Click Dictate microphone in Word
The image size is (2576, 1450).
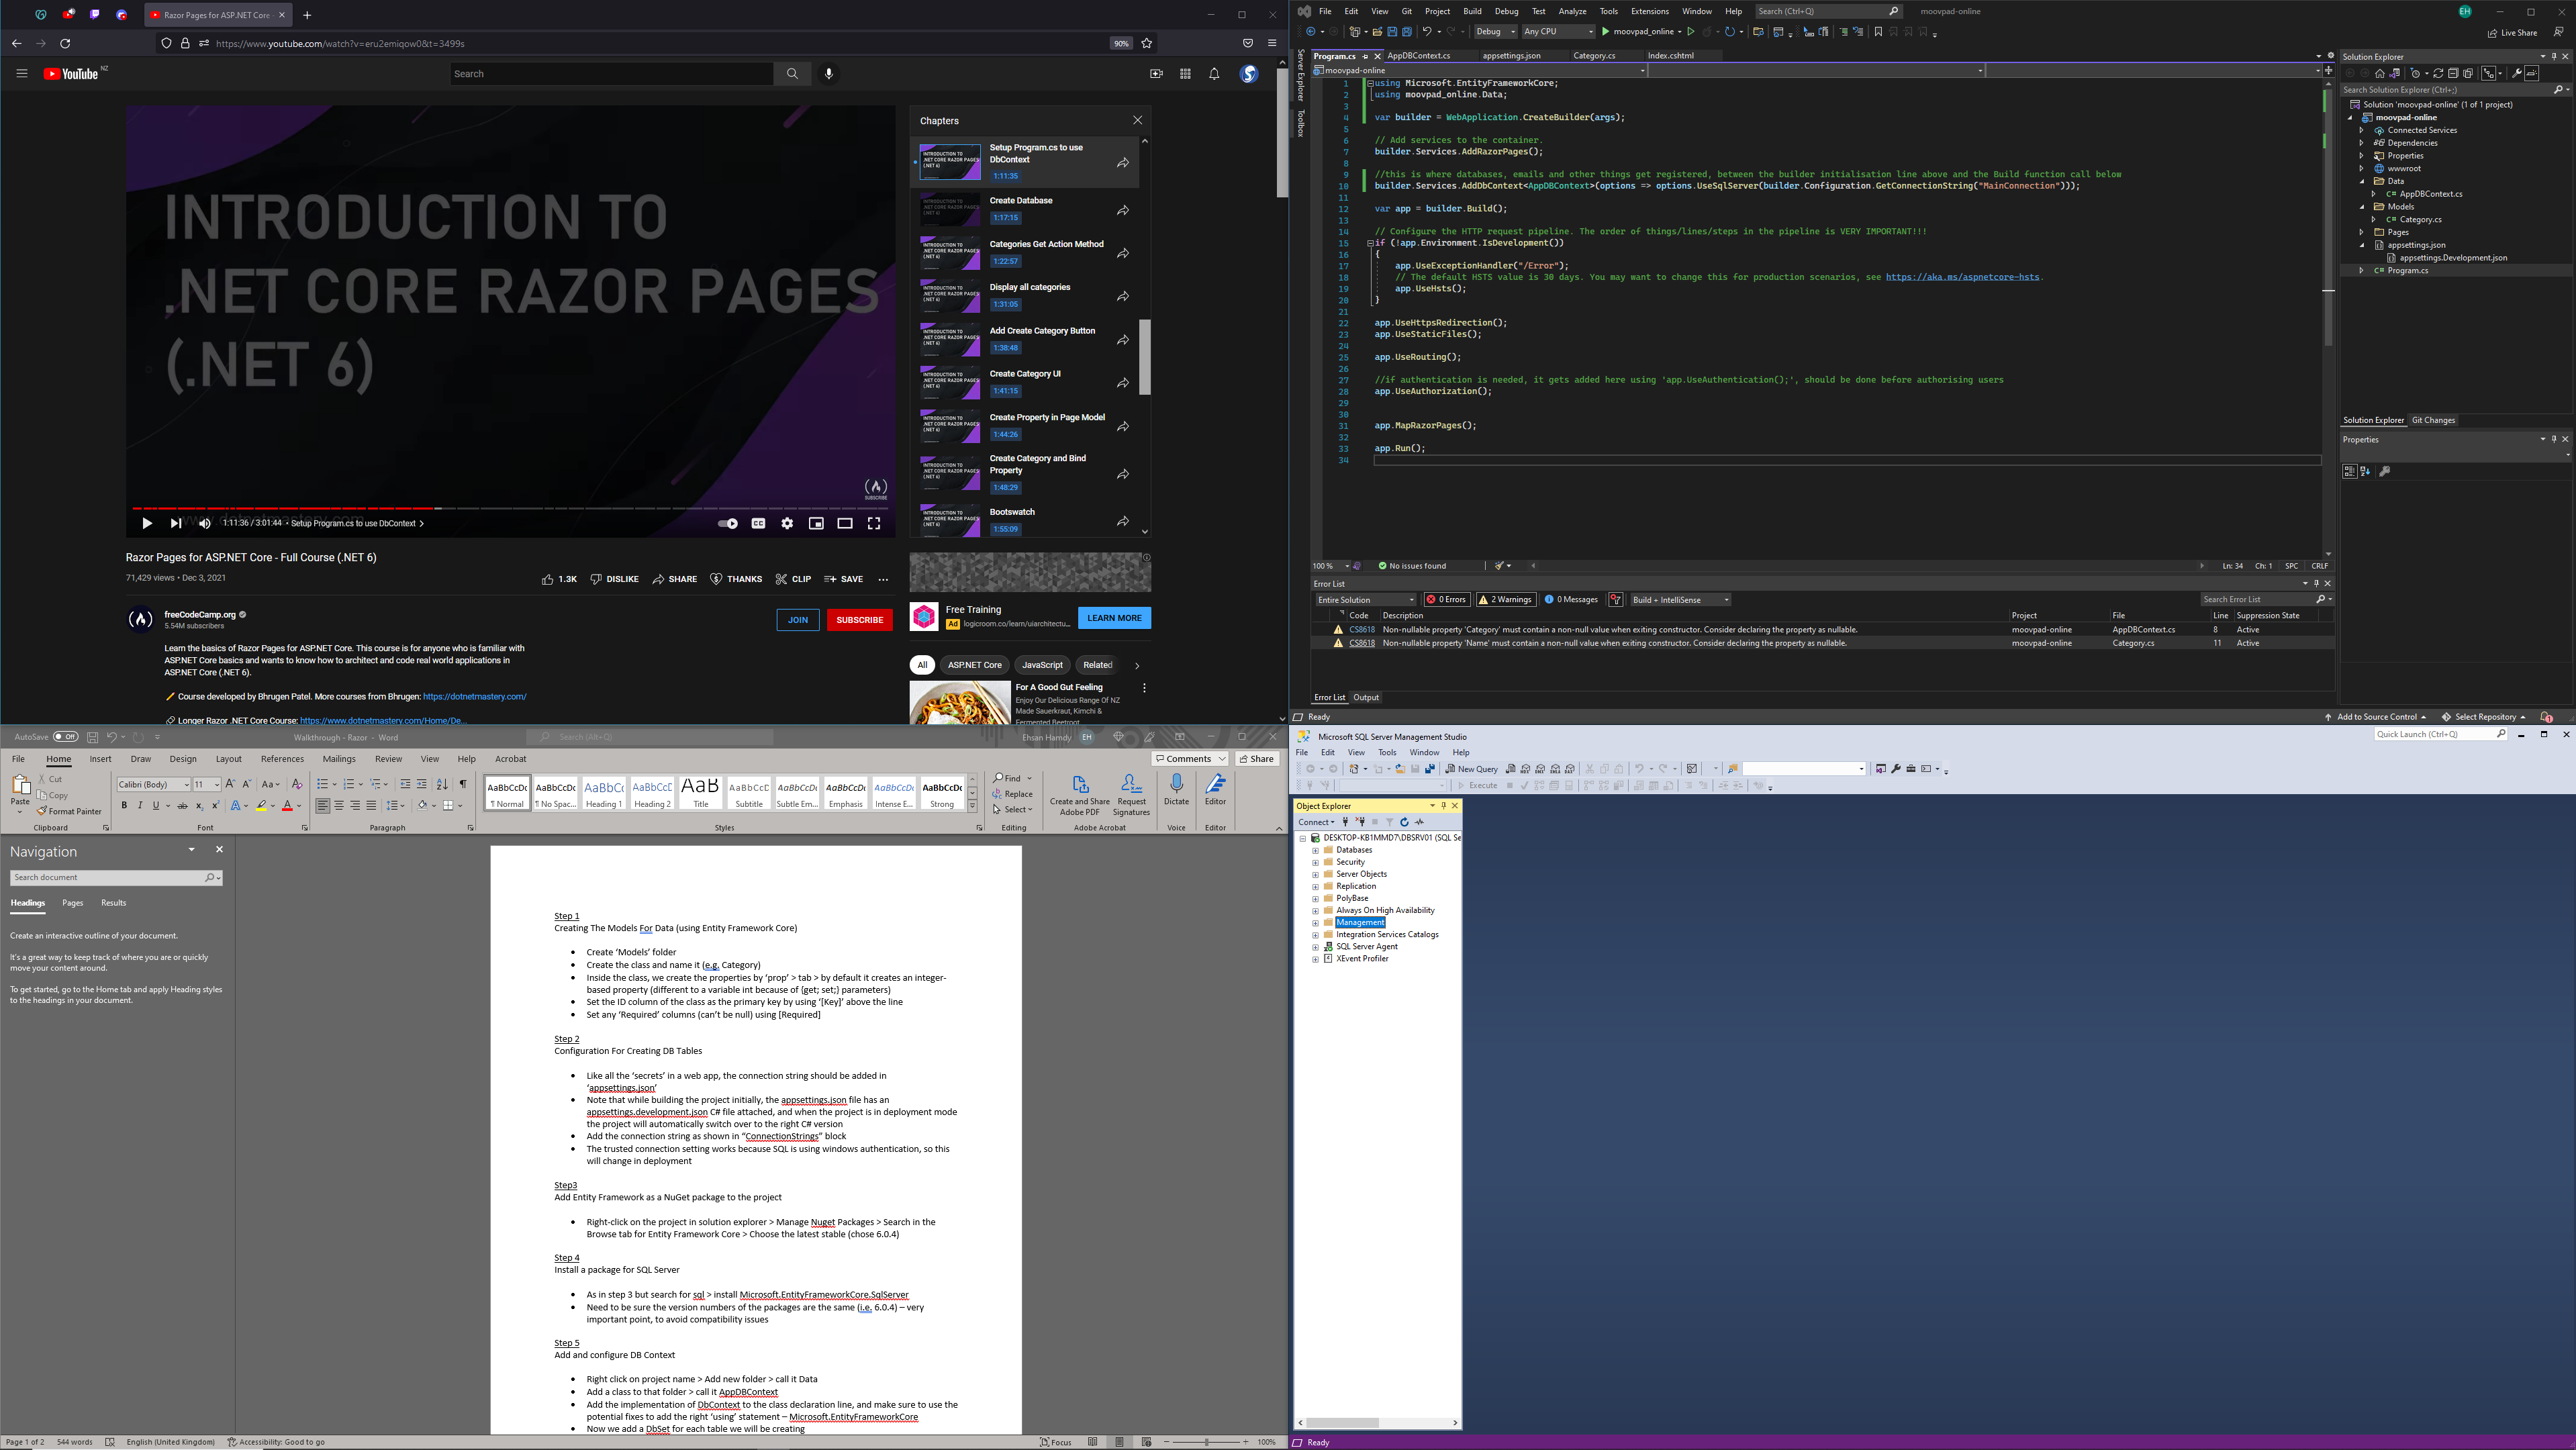tap(1177, 789)
